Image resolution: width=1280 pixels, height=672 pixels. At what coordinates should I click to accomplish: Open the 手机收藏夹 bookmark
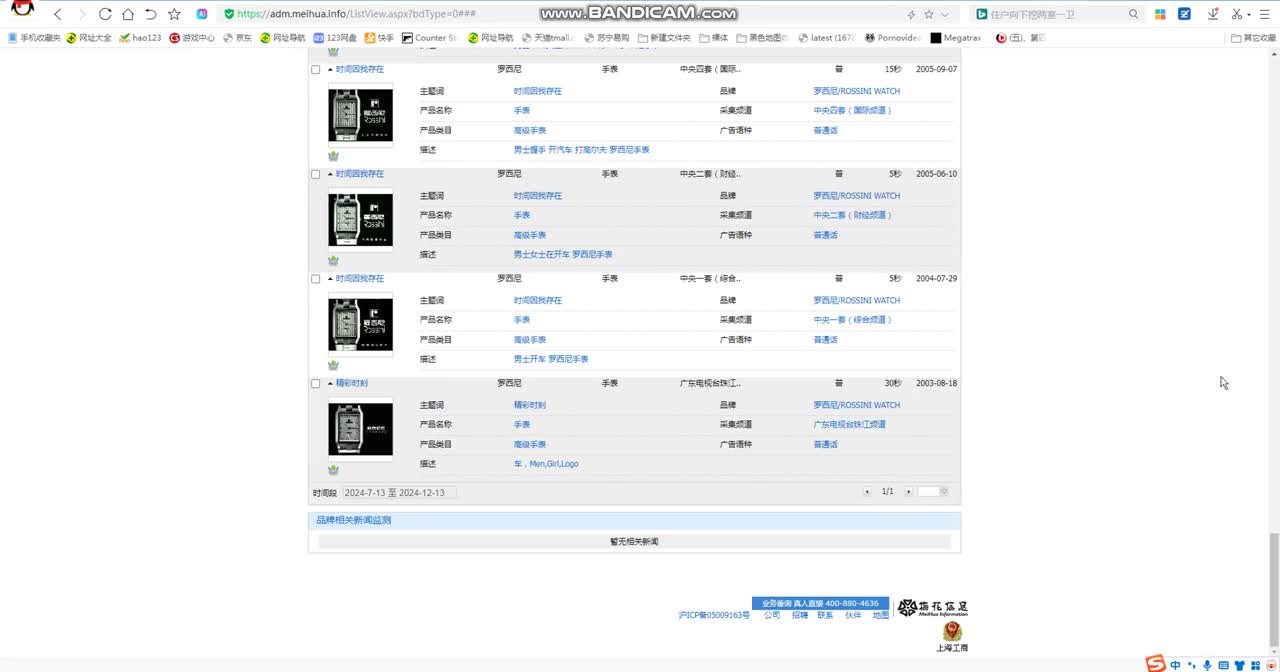[34, 38]
